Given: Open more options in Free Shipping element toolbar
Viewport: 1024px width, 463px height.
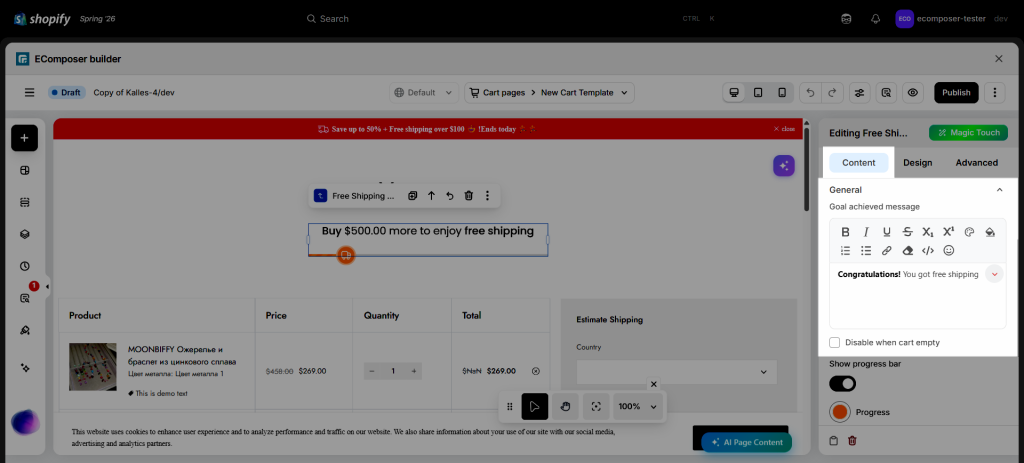Looking at the screenshot, I should tap(487, 196).
